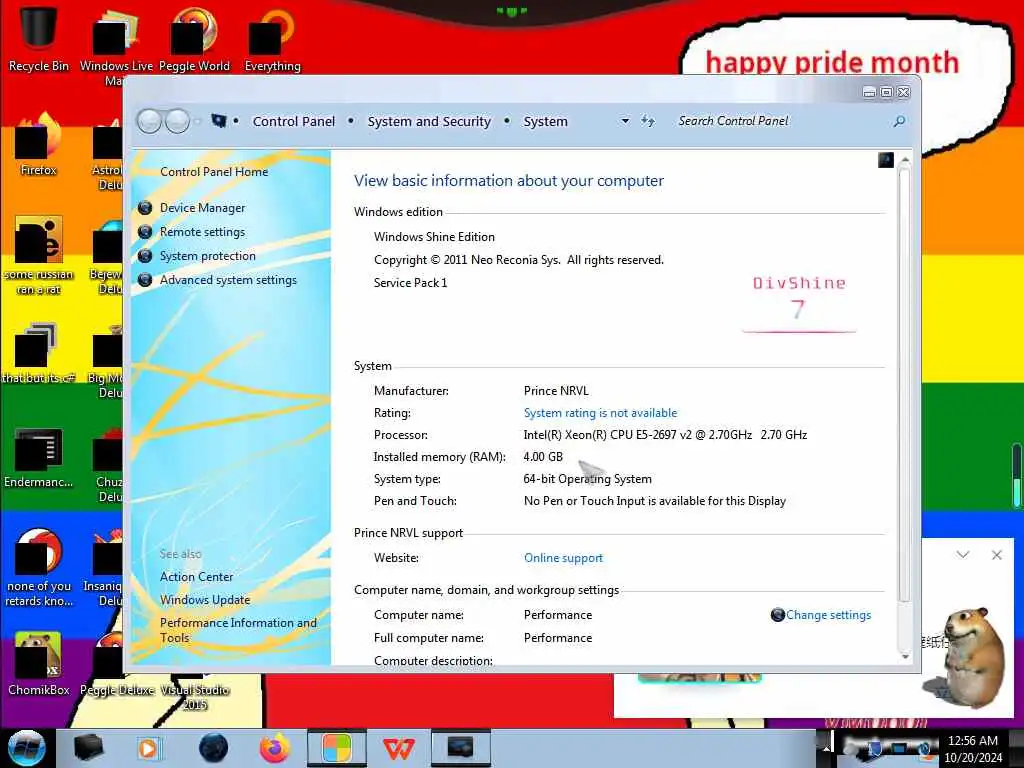Select the monitor window taskbar button

460,748
